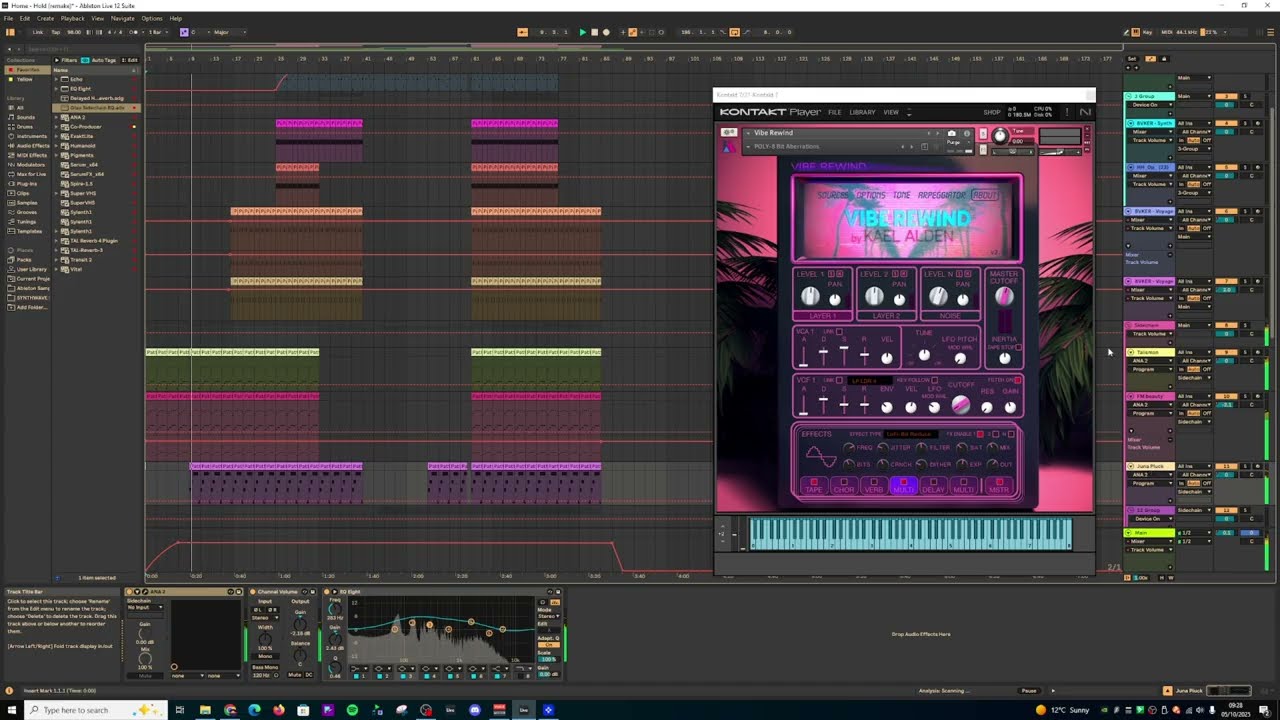1280x720 pixels.
Task: Click the tempo field showing 98.00
Action: click(x=73, y=32)
